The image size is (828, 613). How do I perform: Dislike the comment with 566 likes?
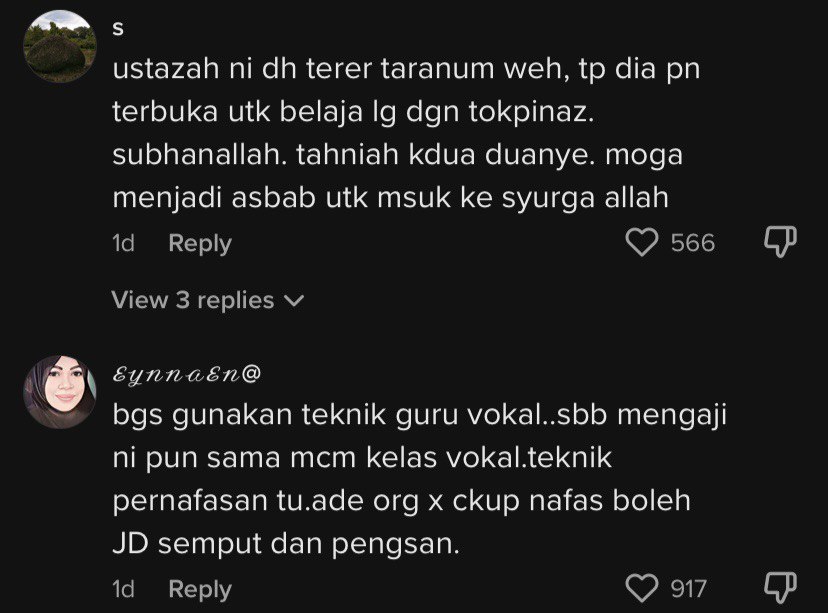(x=780, y=242)
